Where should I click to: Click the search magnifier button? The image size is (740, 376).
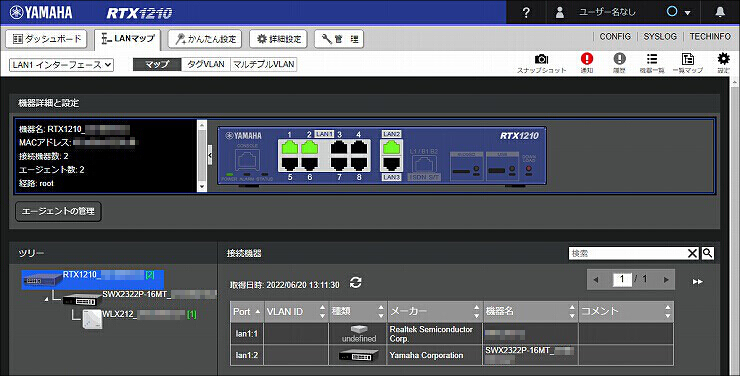(707, 253)
